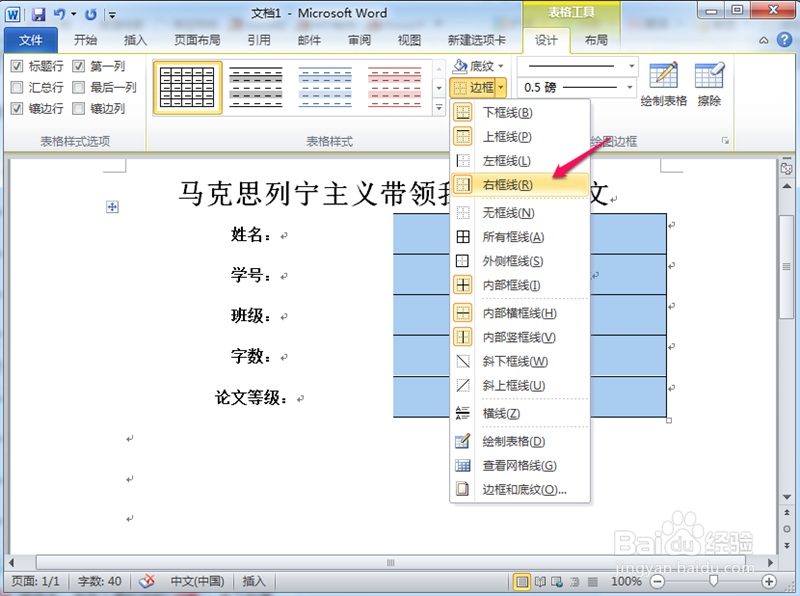Click the spelling check icon in status bar
The width and height of the screenshot is (800, 596).
click(x=147, y=581)
